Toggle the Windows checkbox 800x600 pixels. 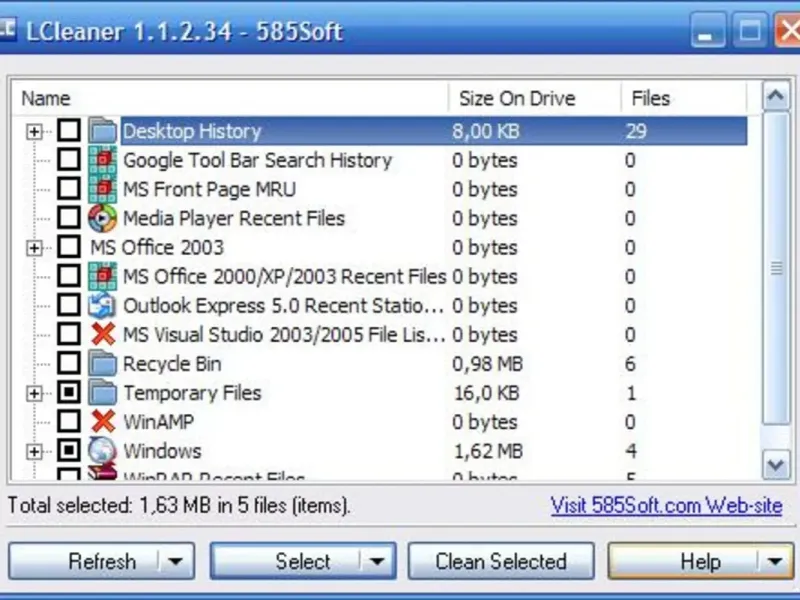click(68, 451)
